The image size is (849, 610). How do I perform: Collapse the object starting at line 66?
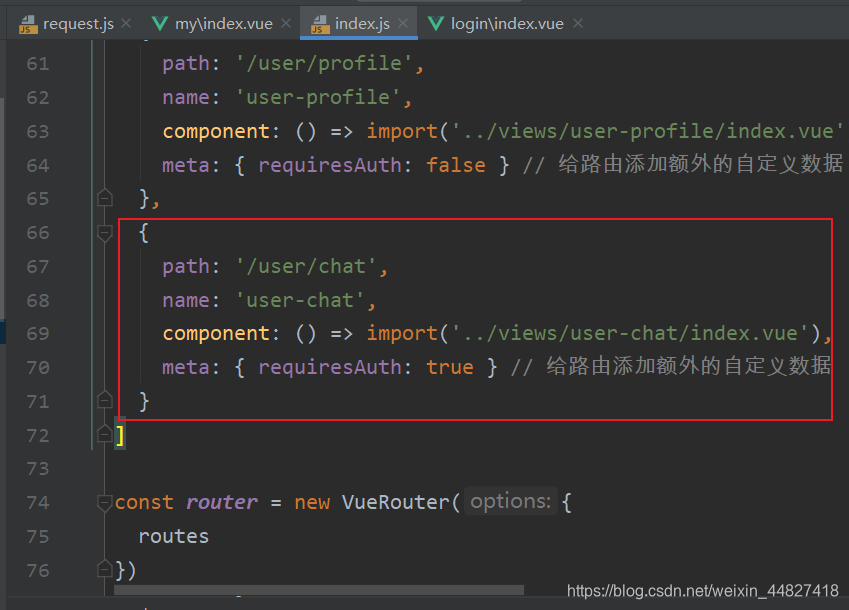tap(105, 233)
